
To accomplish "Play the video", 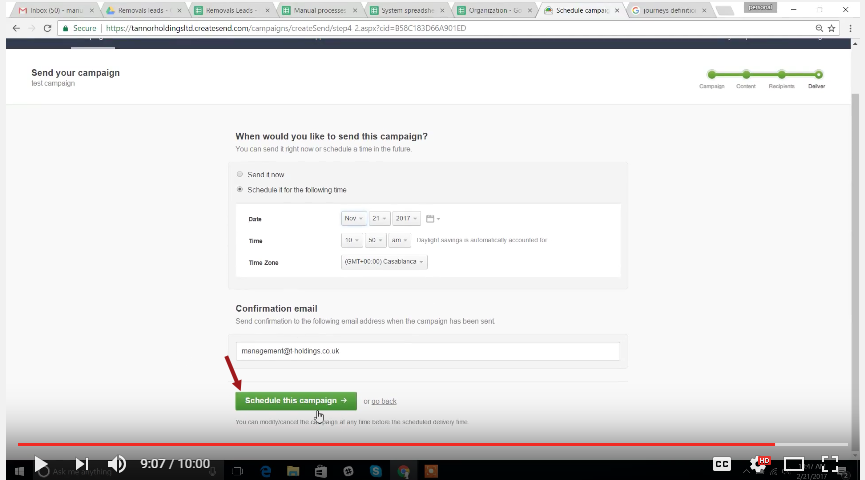I will click(x=41, y=464).
